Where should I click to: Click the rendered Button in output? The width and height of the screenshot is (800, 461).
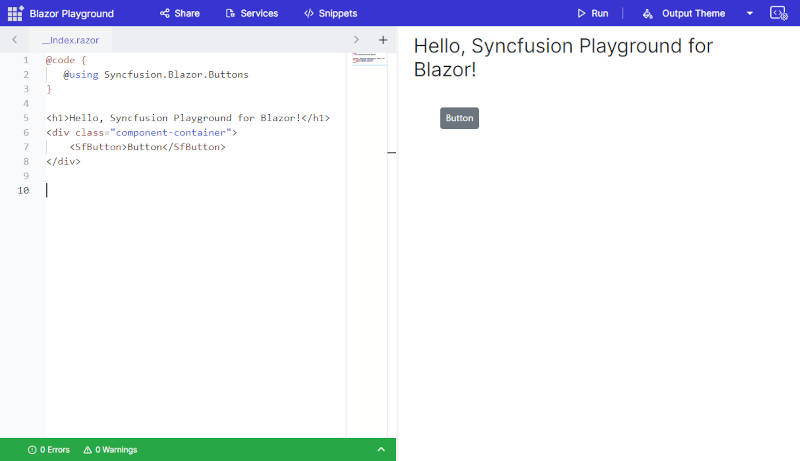click(x=459, y=118)
